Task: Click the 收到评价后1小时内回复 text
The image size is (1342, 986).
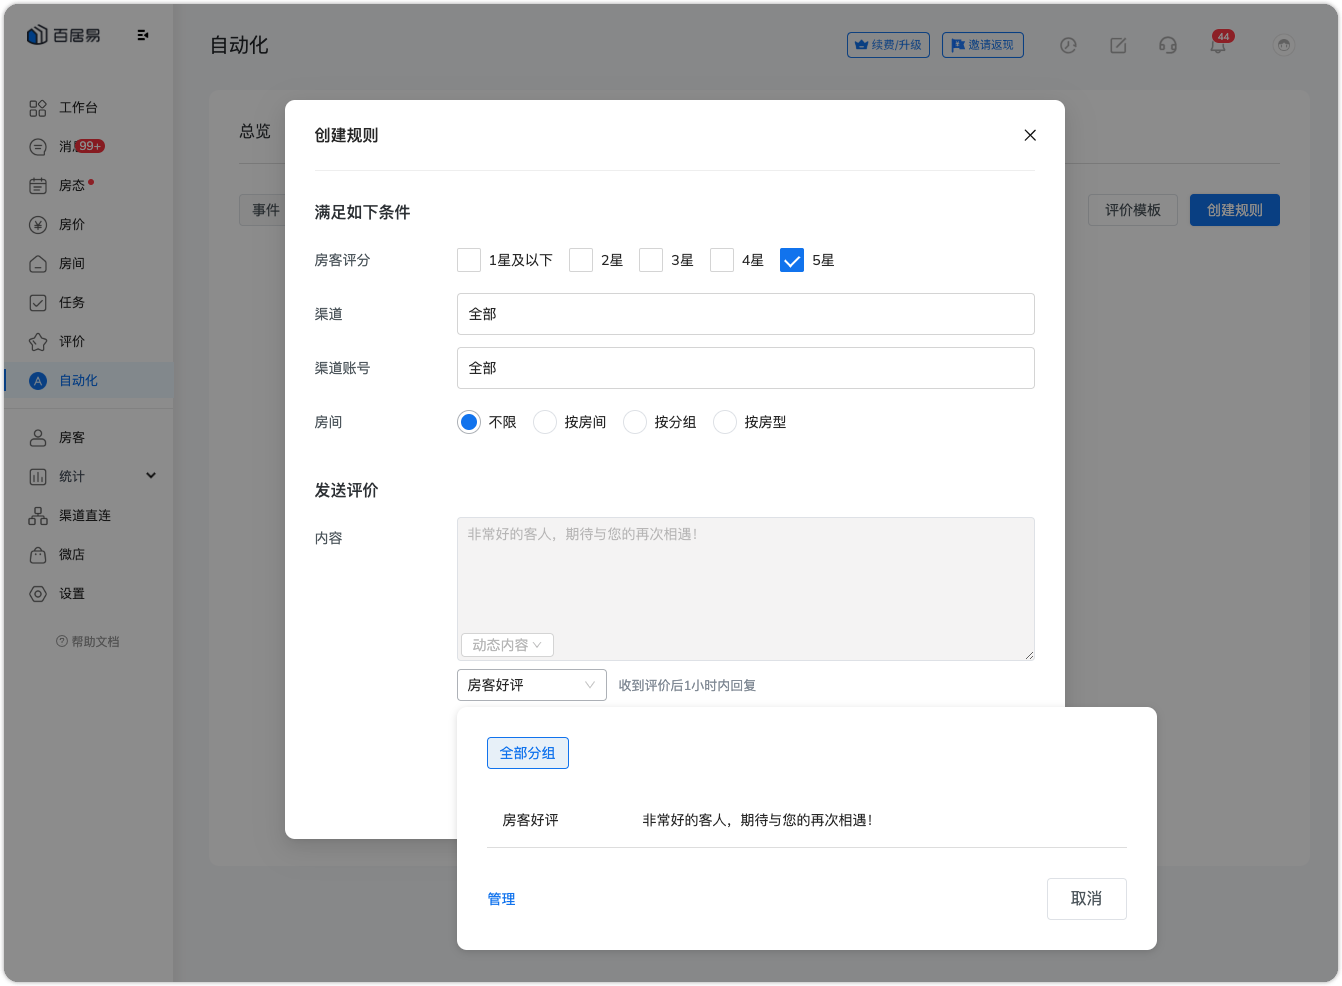Action: click(x=687, y=686)
